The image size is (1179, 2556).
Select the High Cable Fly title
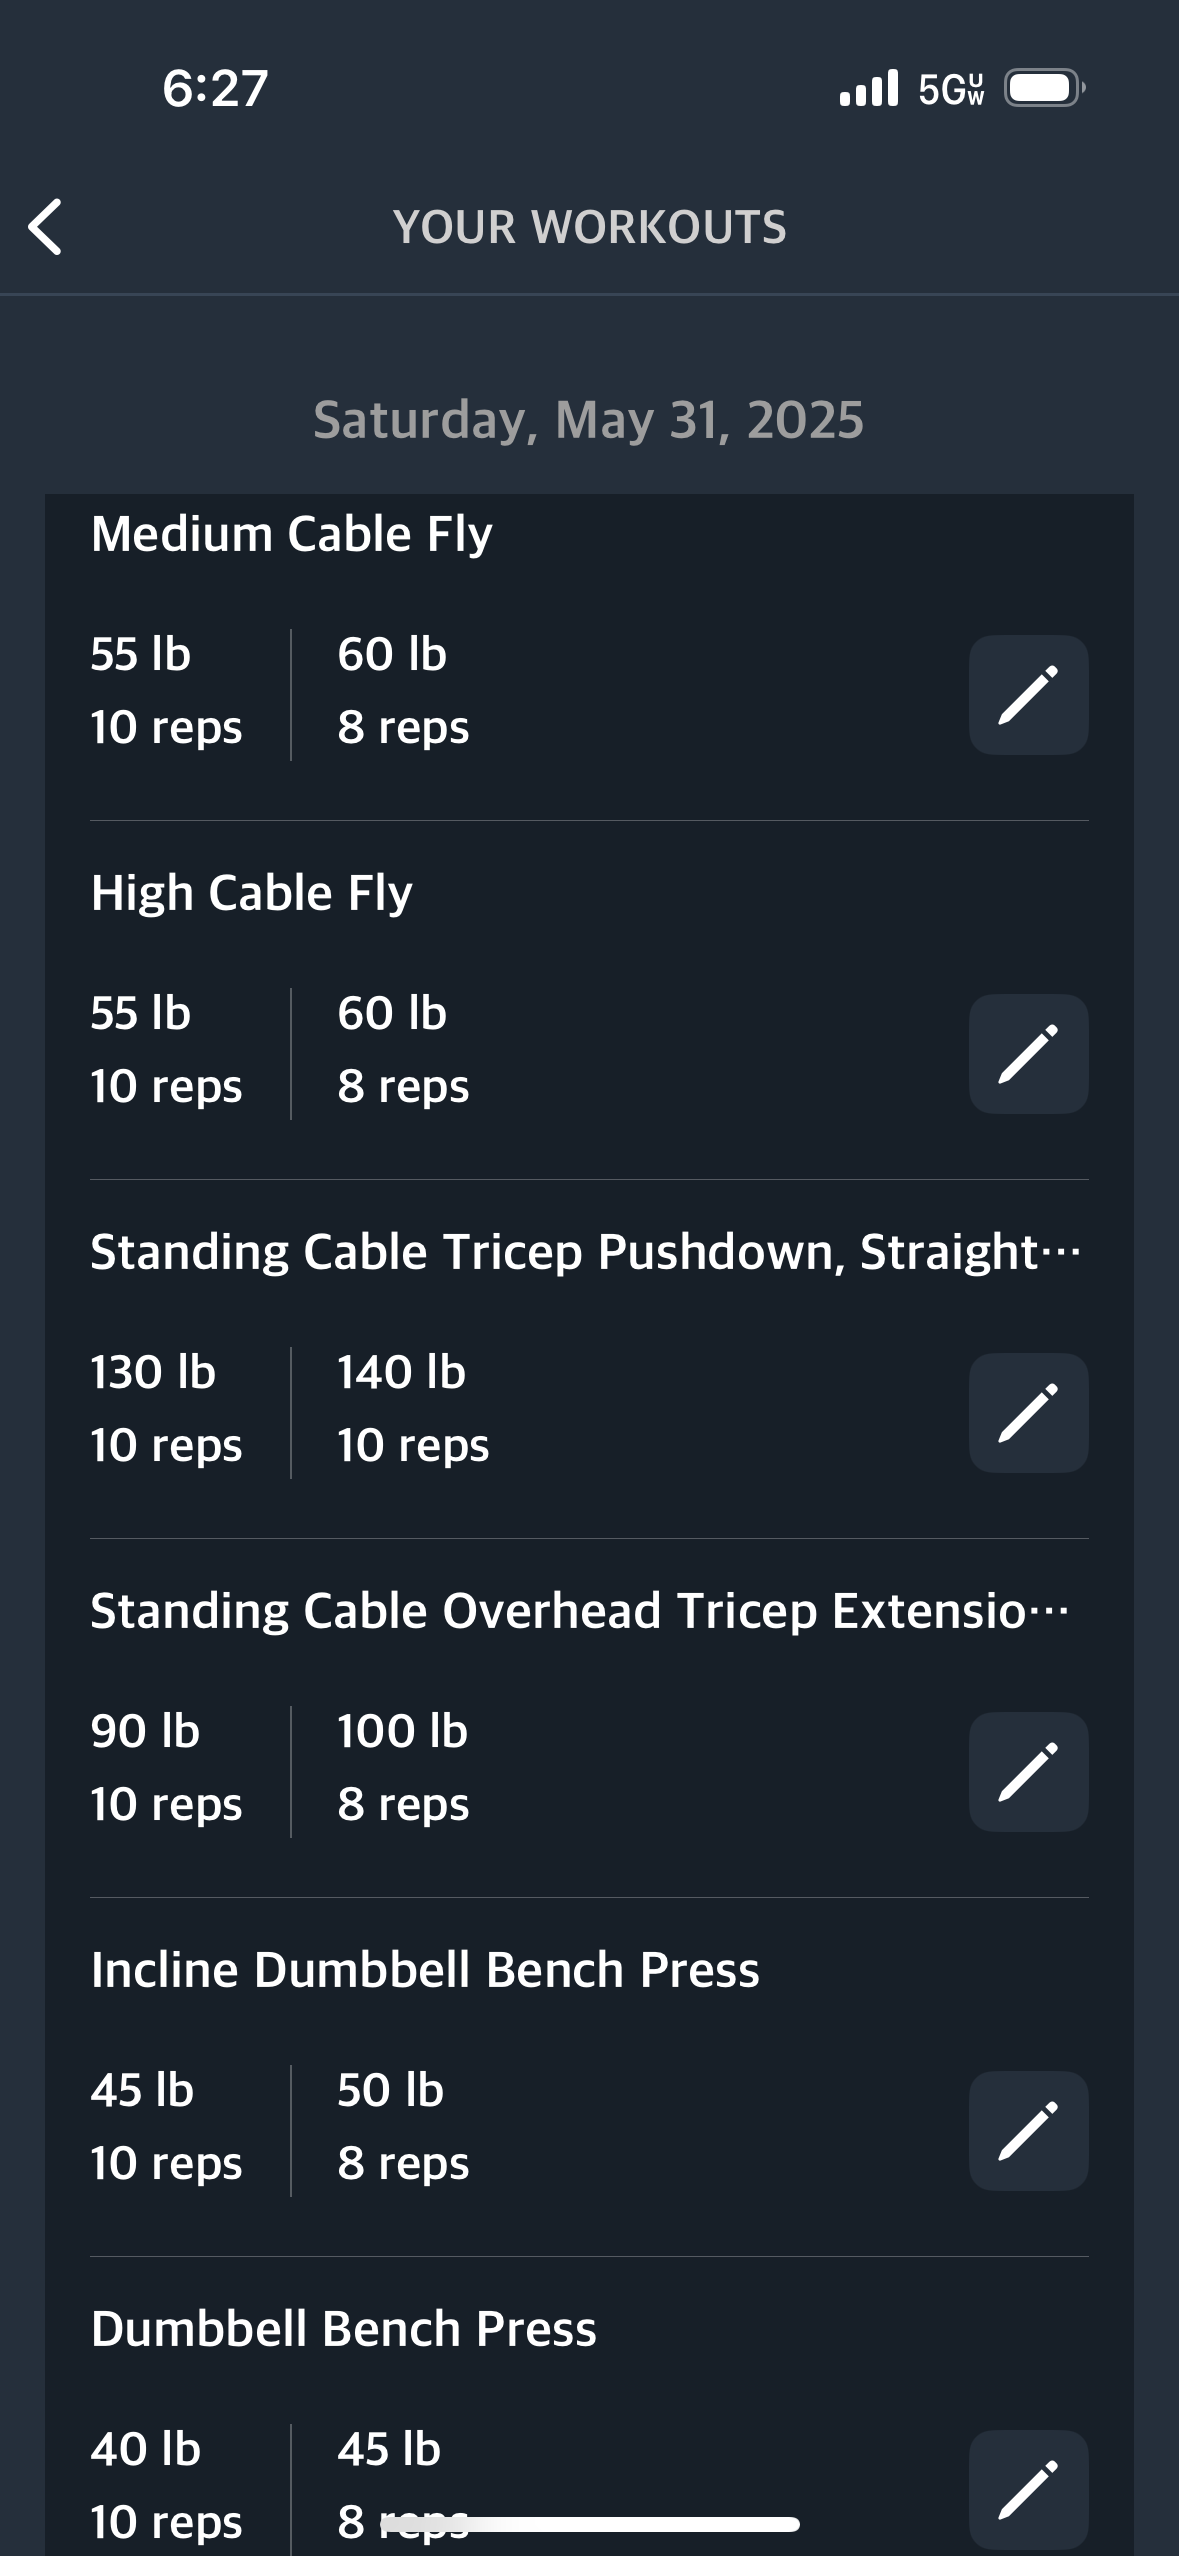click(252, 893)
